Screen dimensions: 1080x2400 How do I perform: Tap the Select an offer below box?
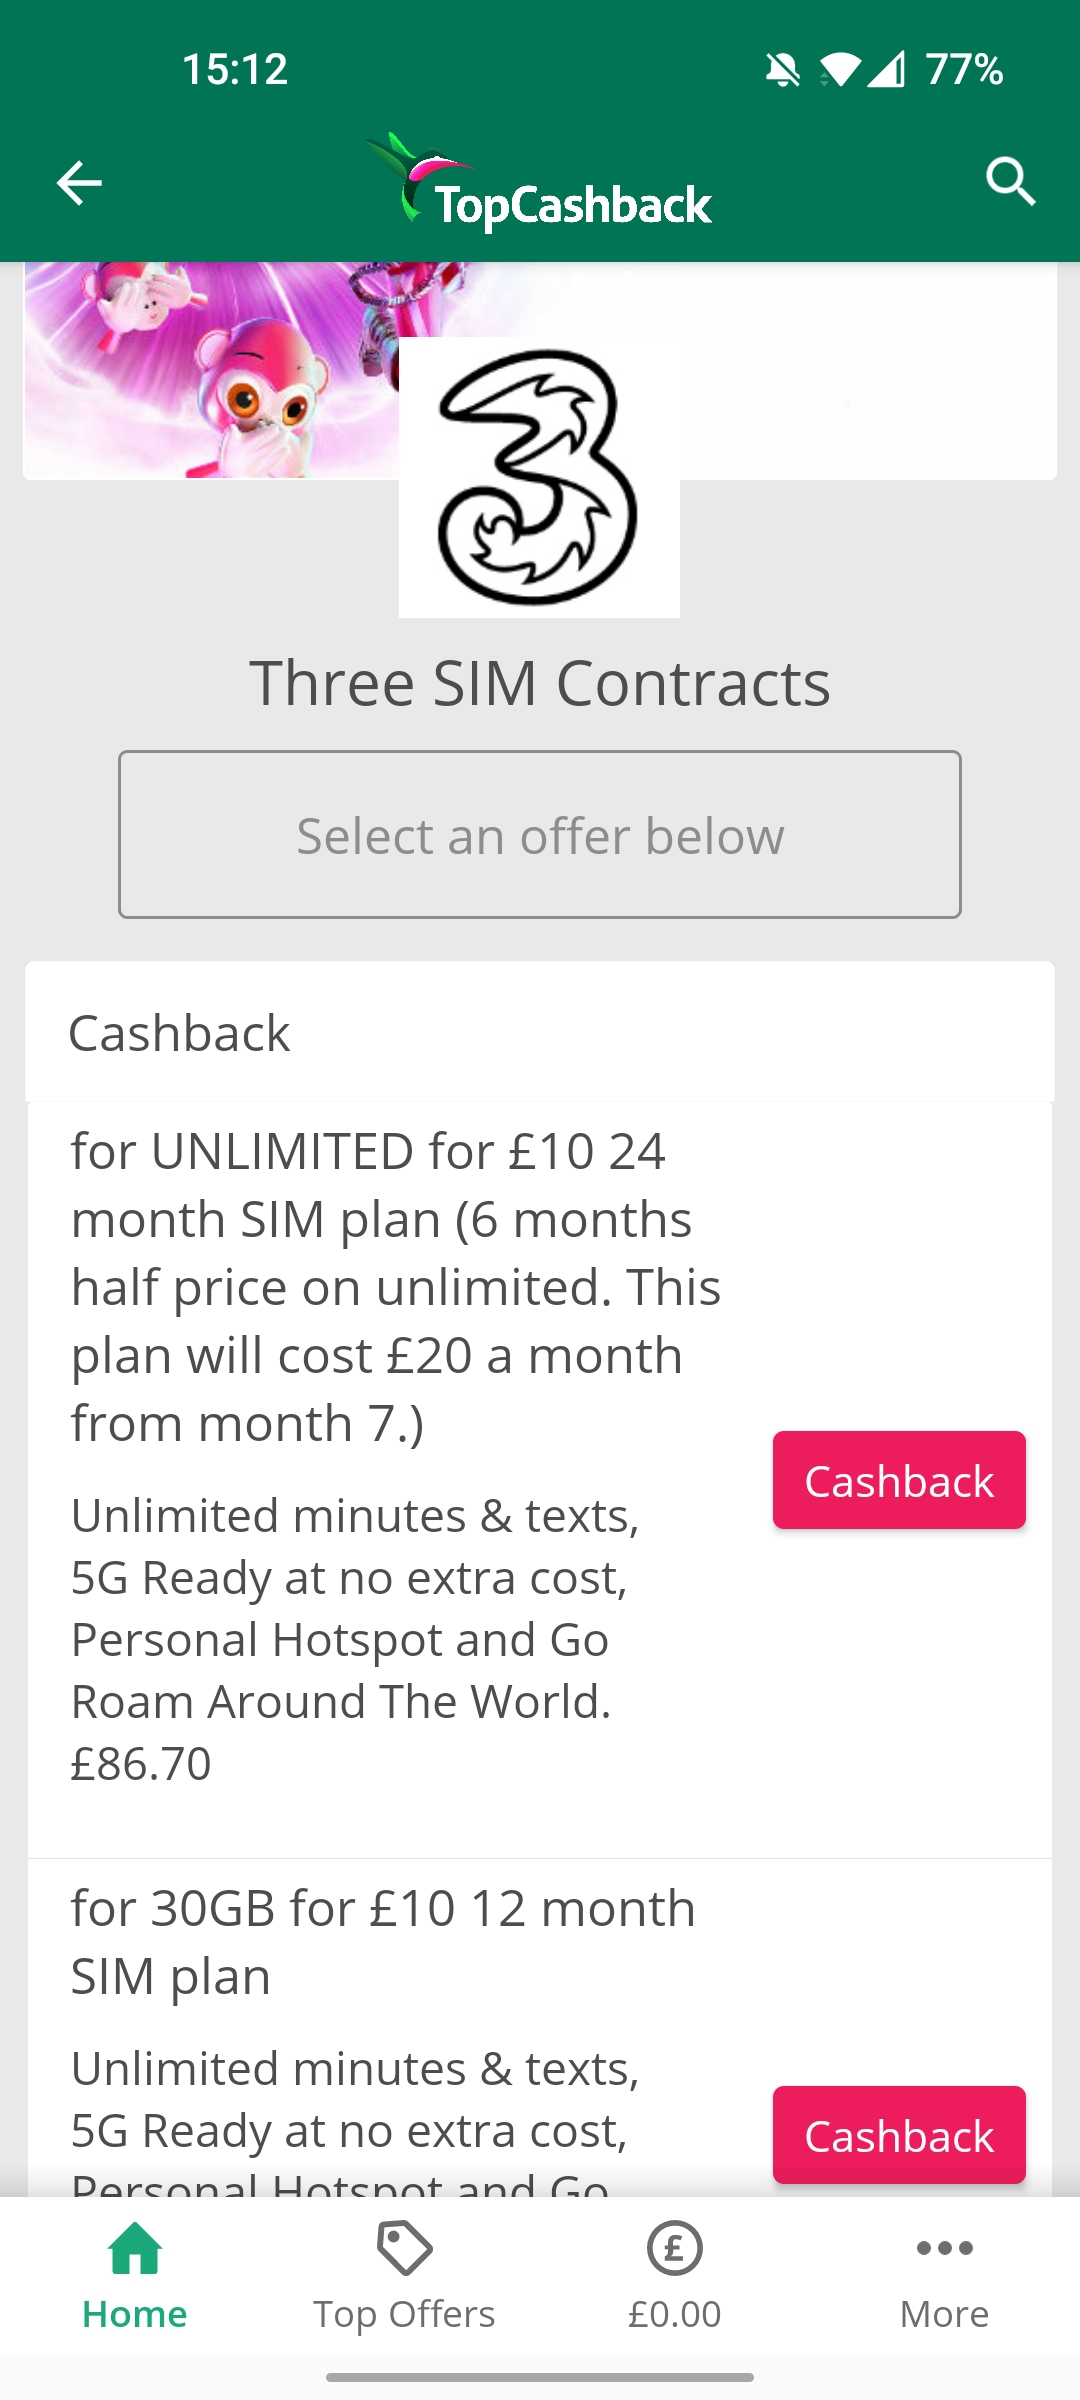coord(540,834)
